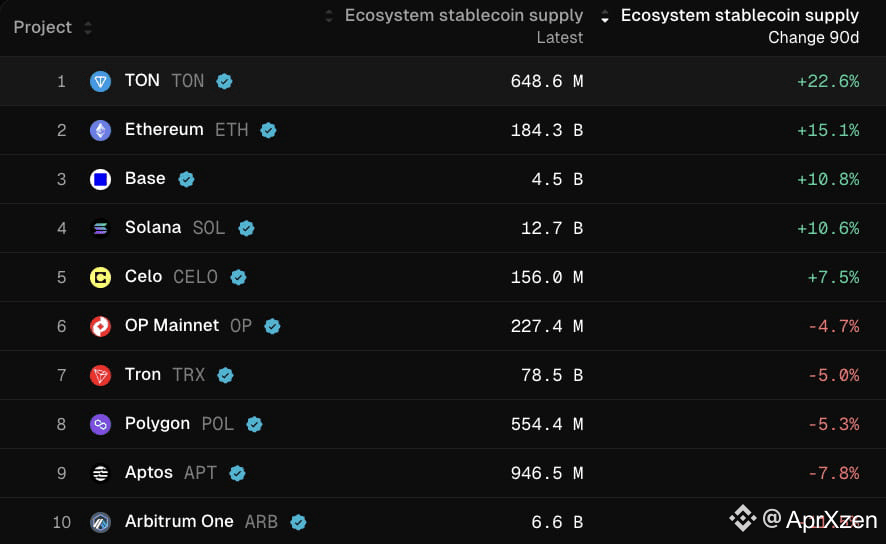Click verified badge next to TON
This screenshot has height=544, width=886.
click(224, 81)
